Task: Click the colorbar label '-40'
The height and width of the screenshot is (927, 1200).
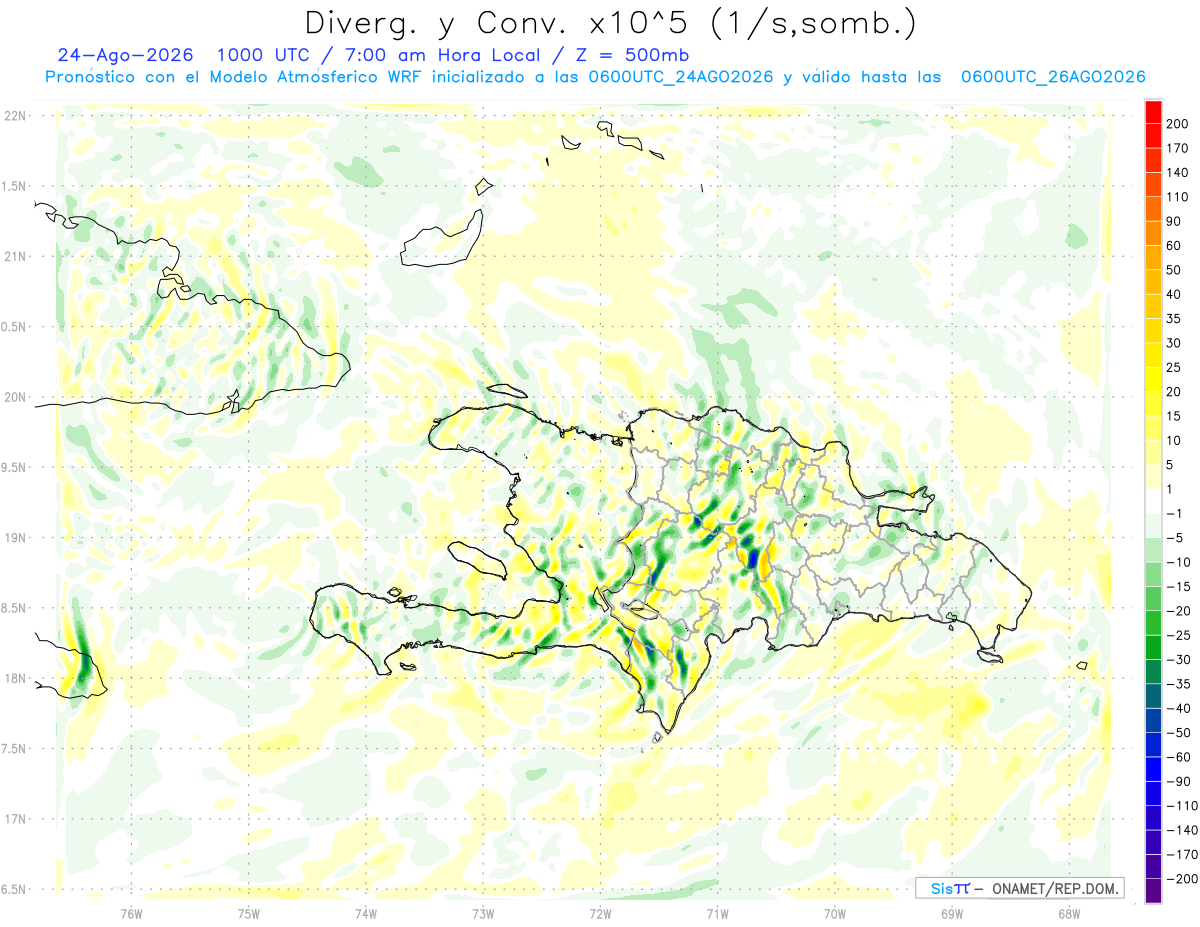Action: (1181, 708)
